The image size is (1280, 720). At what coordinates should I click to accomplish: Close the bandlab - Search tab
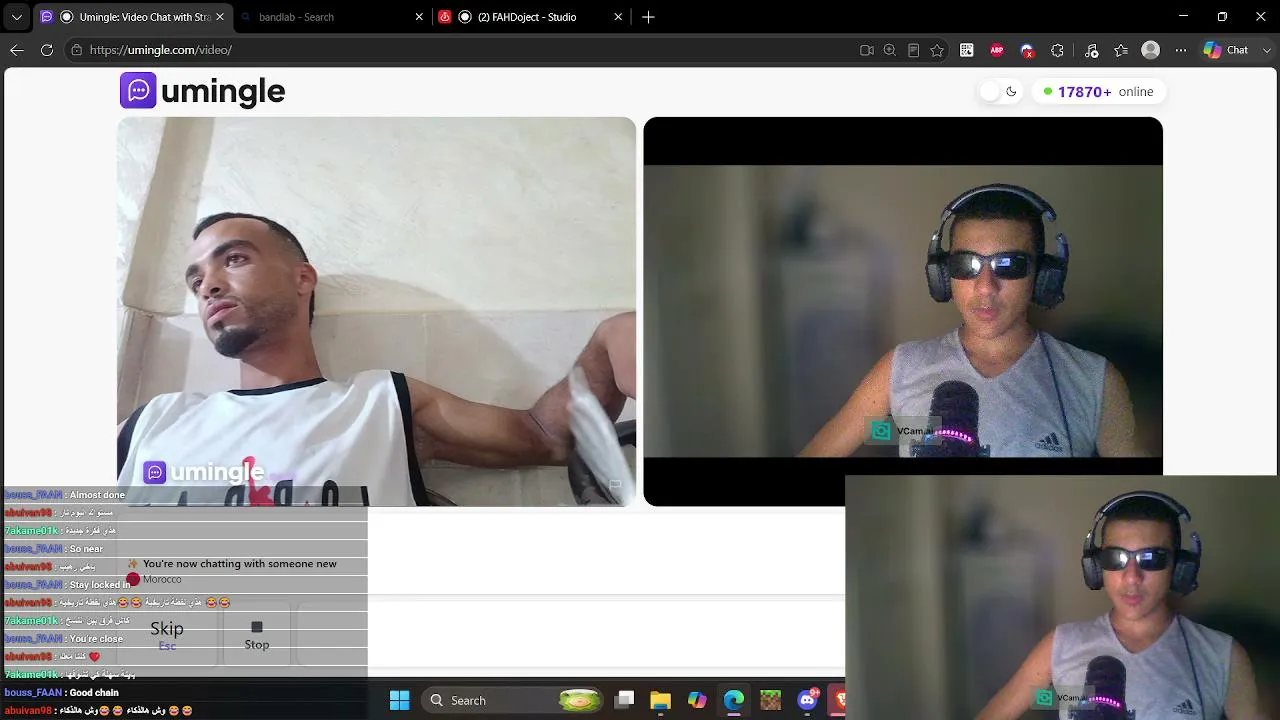[420, 17]
